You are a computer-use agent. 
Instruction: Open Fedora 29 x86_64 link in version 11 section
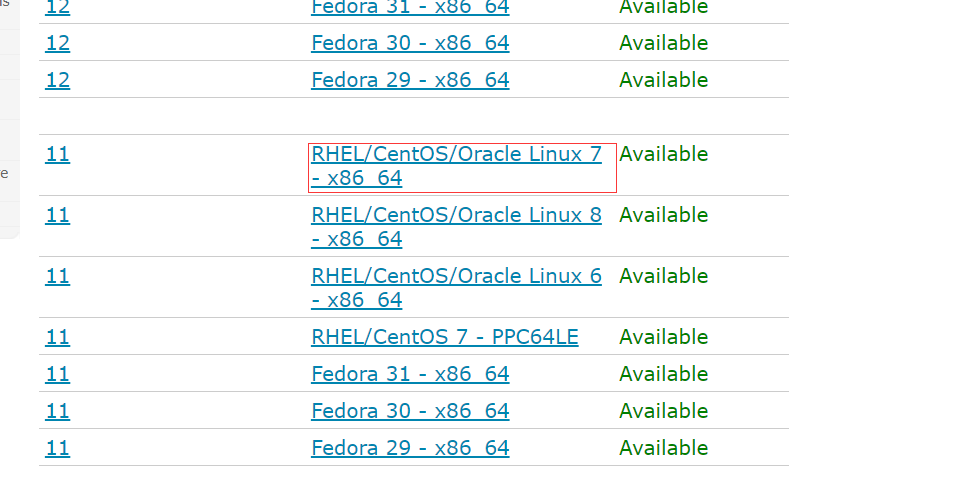click(410, 448)
